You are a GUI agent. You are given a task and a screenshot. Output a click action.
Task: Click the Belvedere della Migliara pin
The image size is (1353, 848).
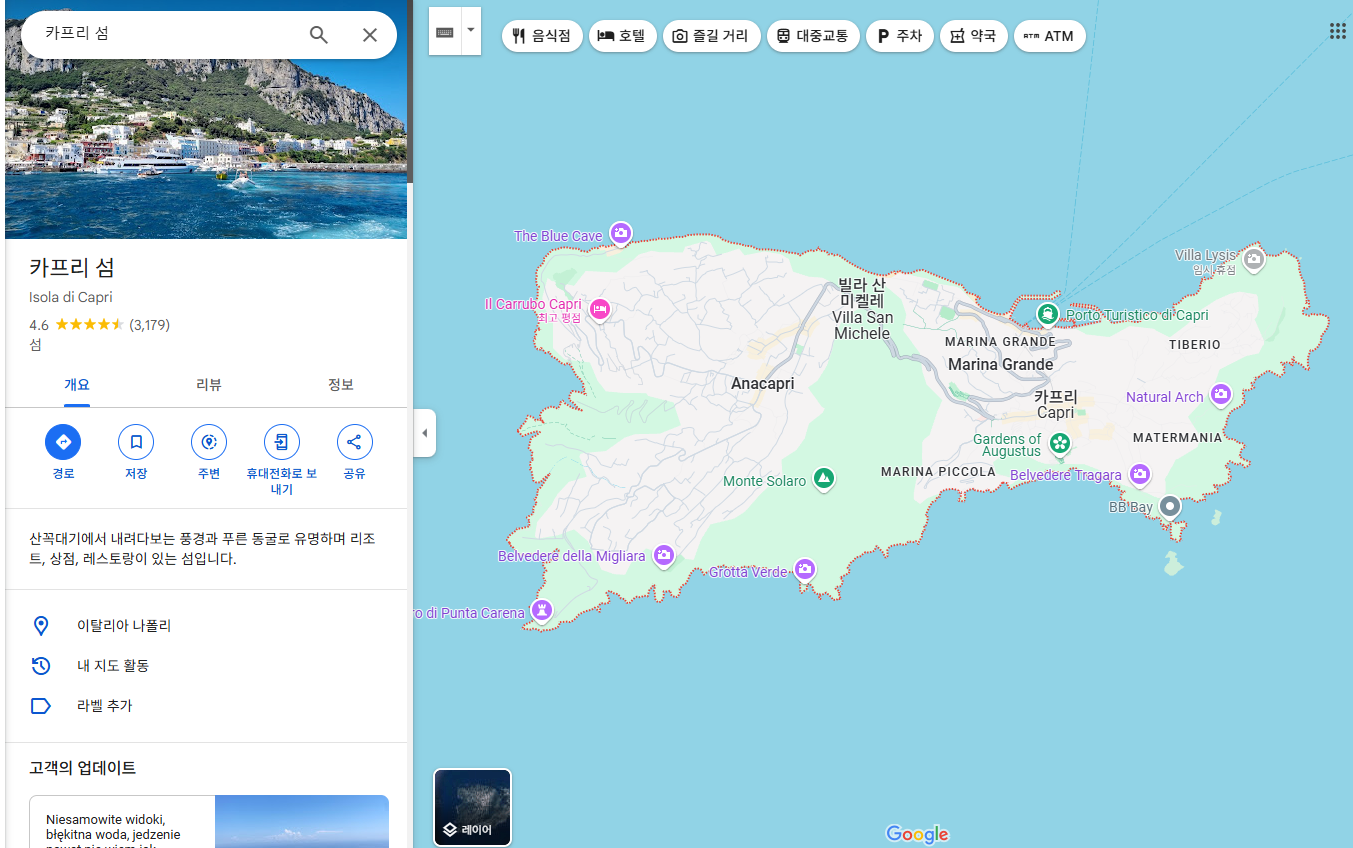coord(664,556)
